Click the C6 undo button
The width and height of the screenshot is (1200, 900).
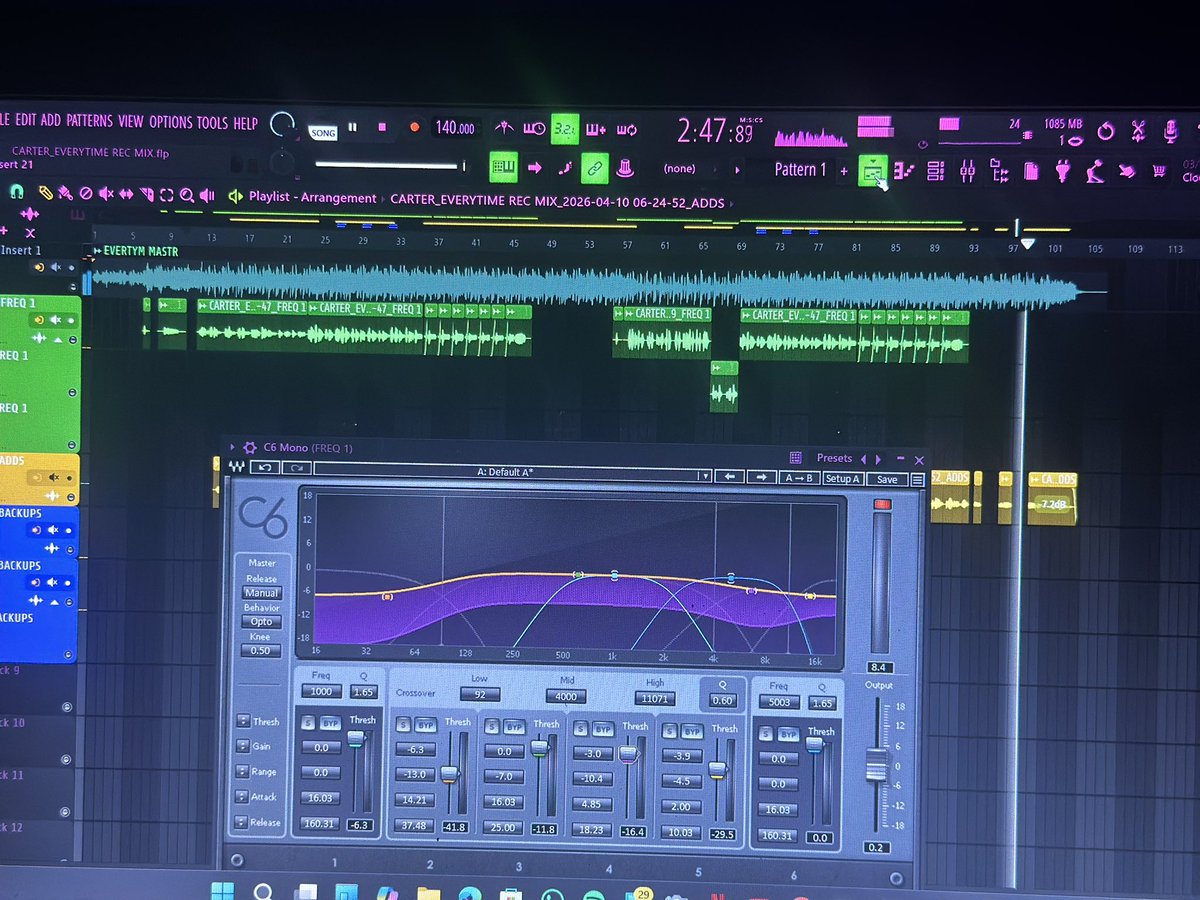[266, 467]
